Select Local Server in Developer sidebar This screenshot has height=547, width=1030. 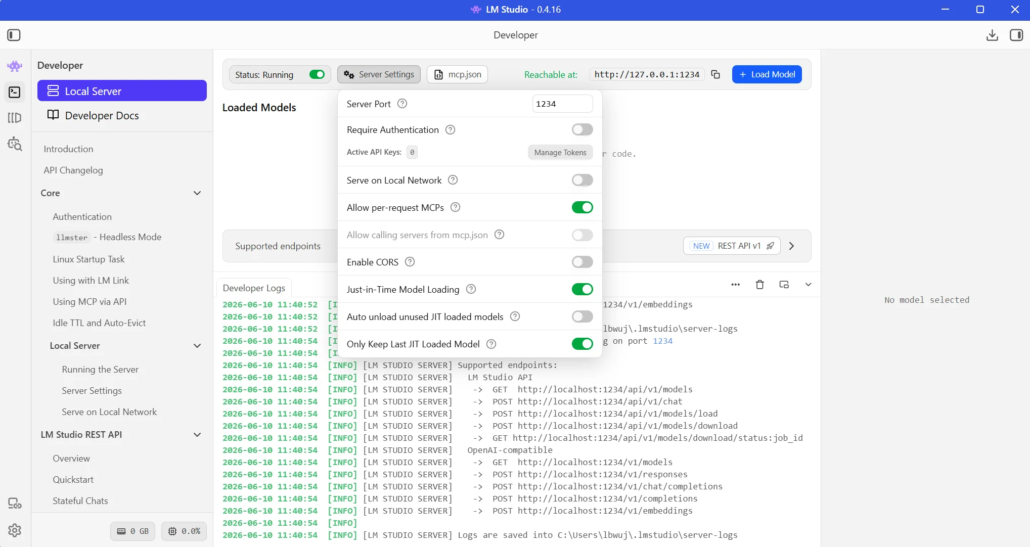point(122,91)
